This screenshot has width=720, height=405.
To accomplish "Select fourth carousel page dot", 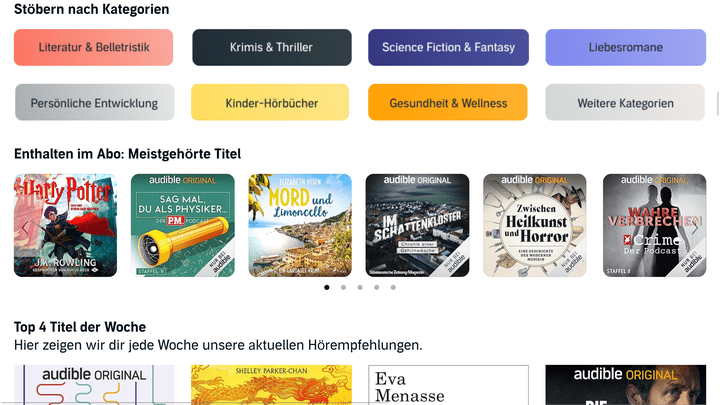I will pos(377,287).
